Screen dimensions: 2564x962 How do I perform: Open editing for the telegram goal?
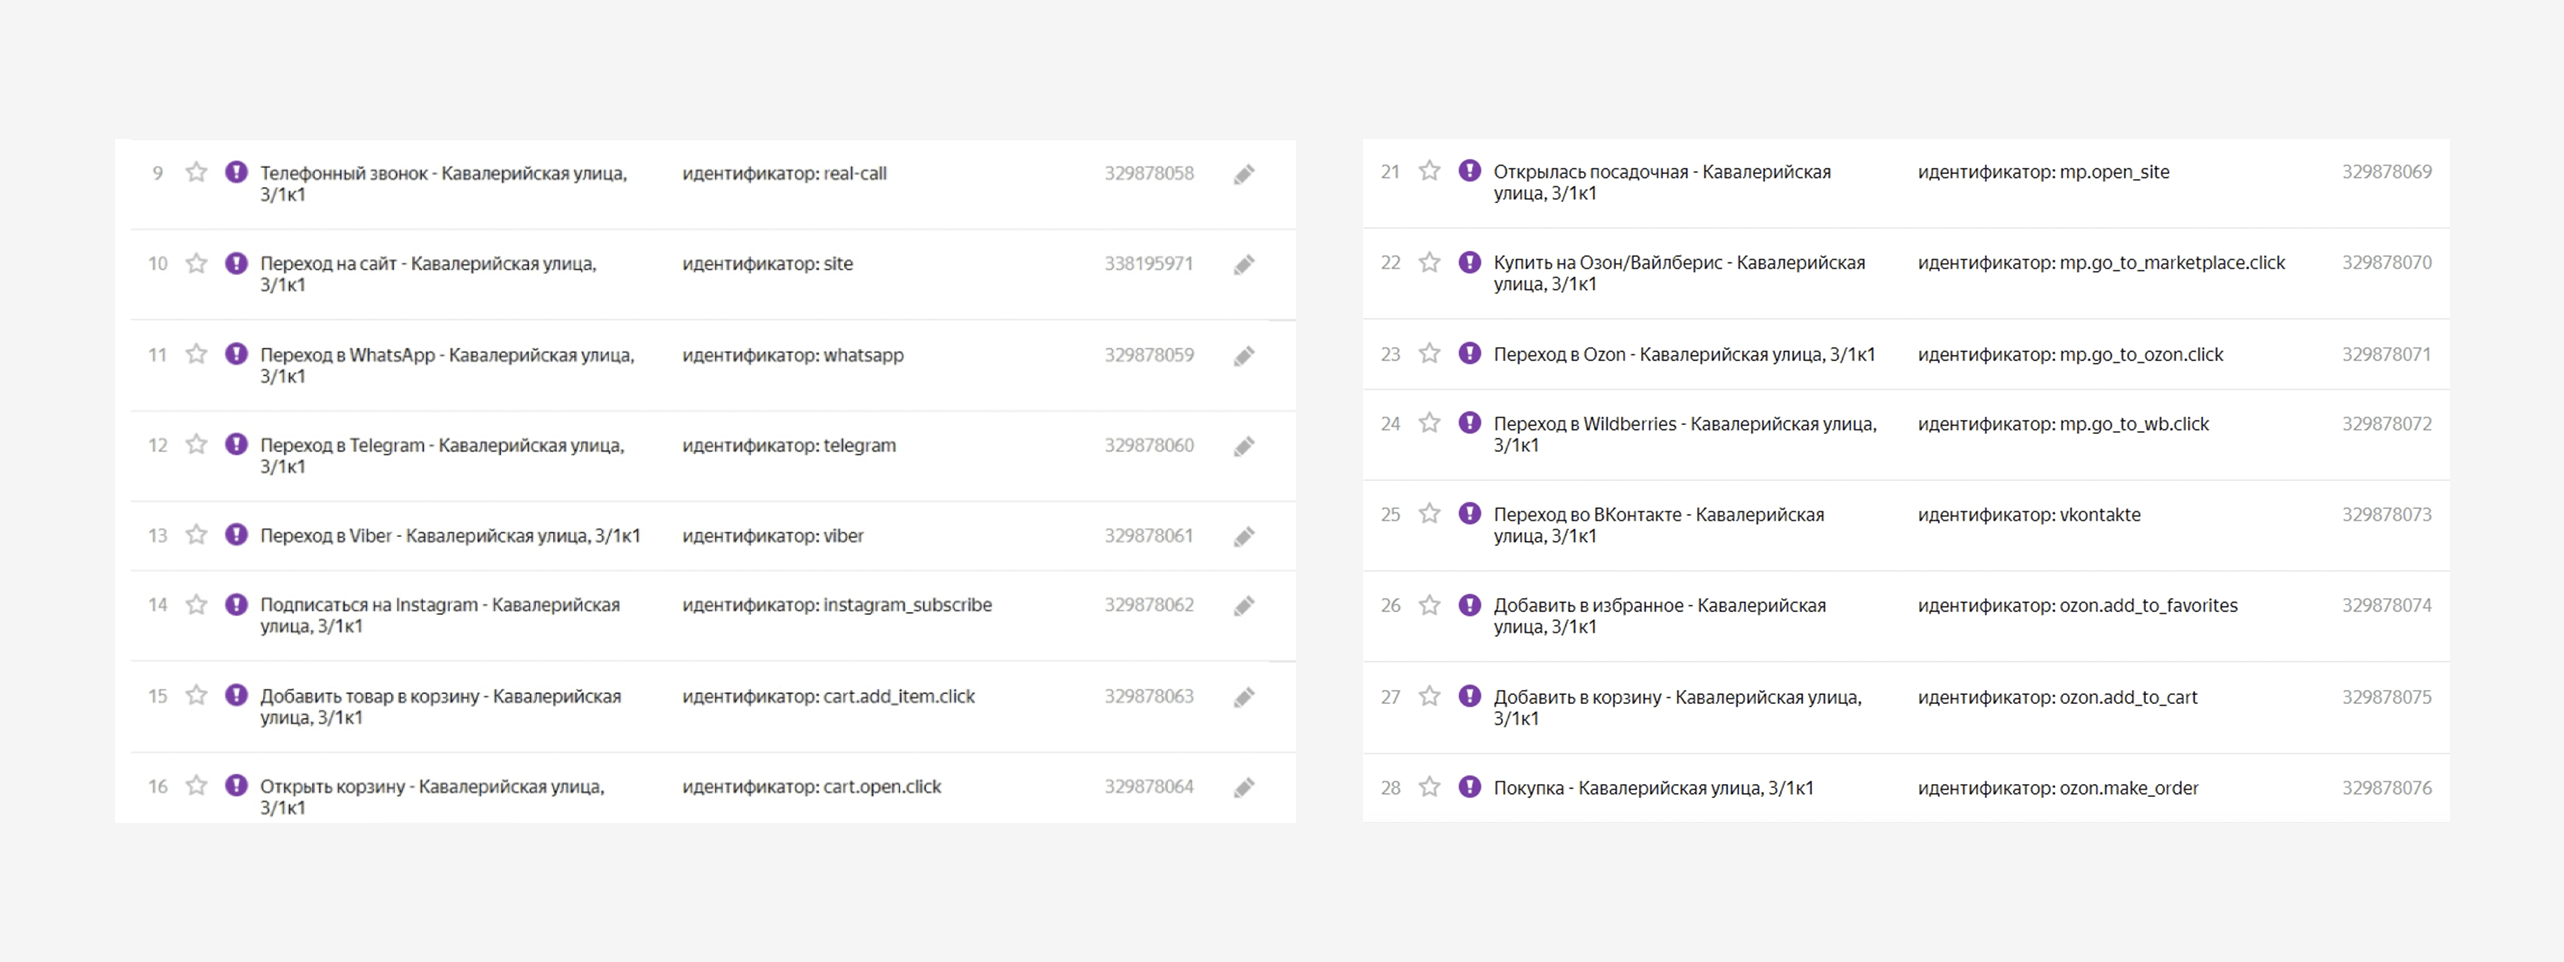(1243, 446)
